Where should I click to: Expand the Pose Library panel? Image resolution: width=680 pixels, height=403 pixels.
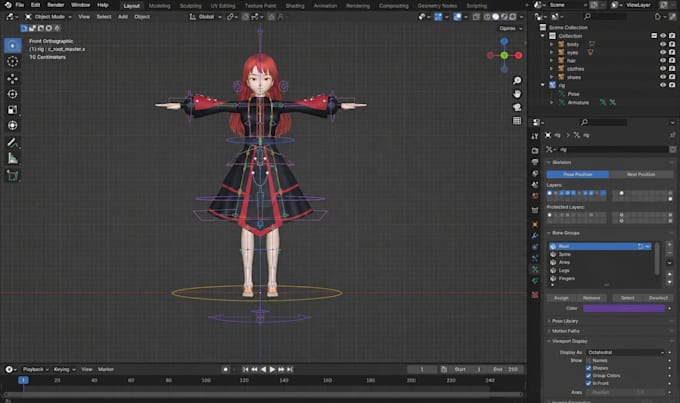(x=565, y=321)
